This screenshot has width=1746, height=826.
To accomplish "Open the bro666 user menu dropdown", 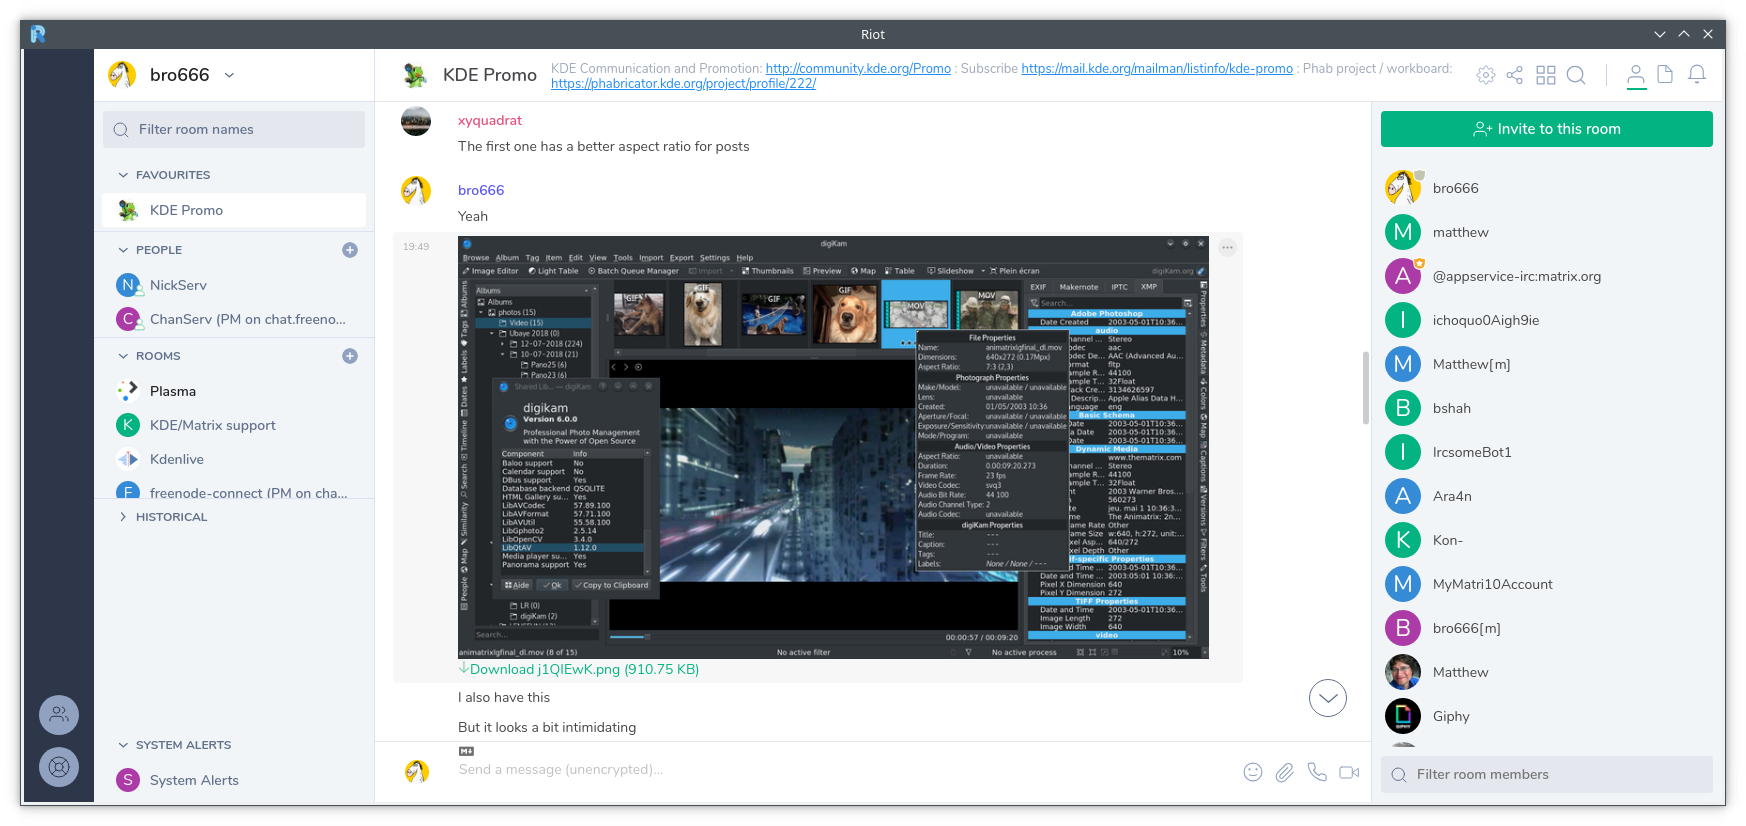I will pyautogui.click(x=229, y=75).
